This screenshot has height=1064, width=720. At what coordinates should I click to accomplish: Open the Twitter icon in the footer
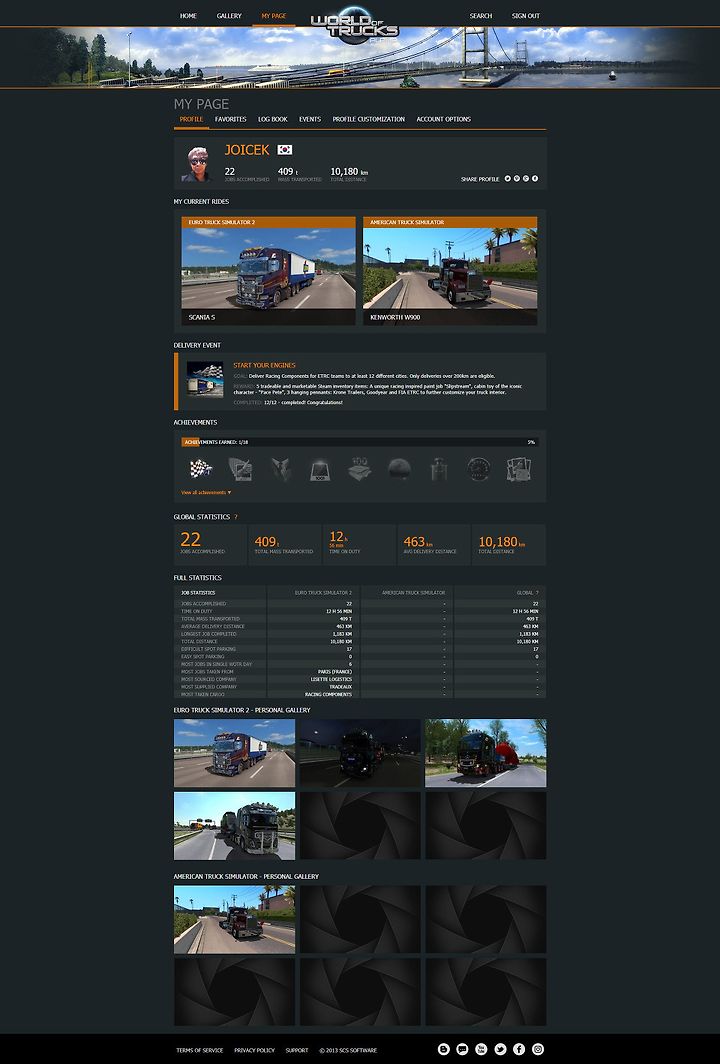click(500, 1049)
